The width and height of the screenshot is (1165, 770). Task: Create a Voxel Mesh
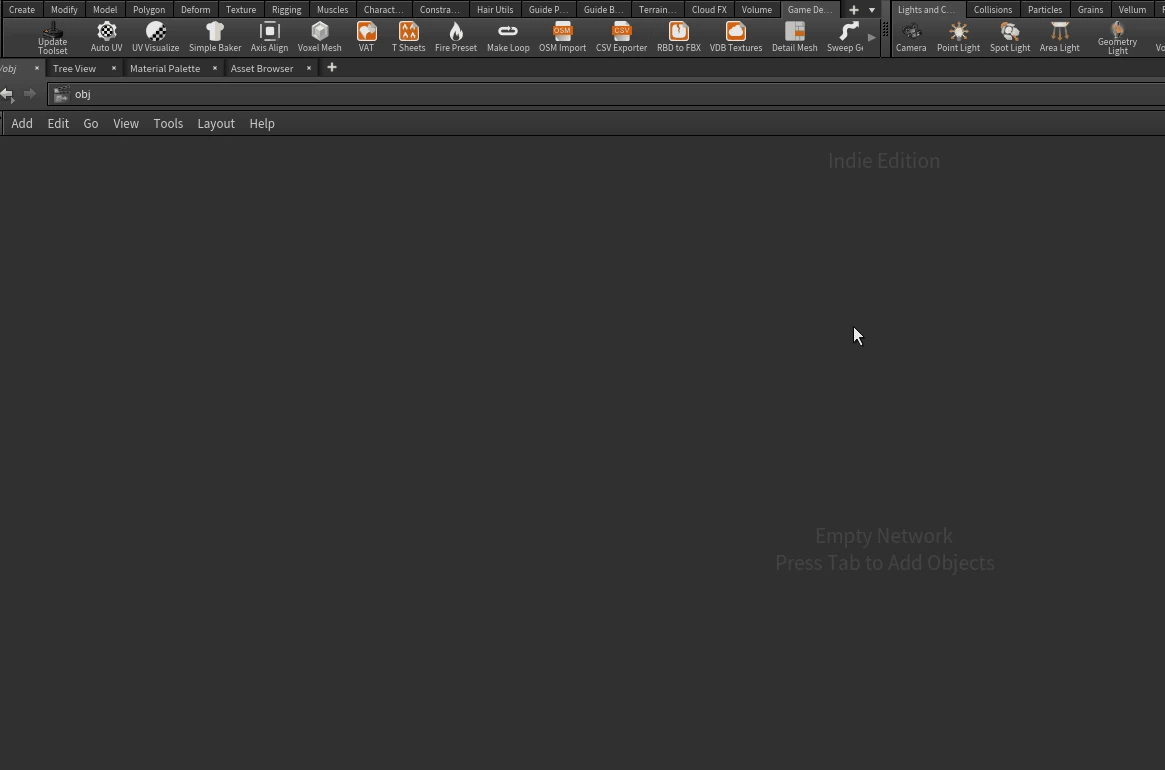pyautogui.click(x=319, y=38)
